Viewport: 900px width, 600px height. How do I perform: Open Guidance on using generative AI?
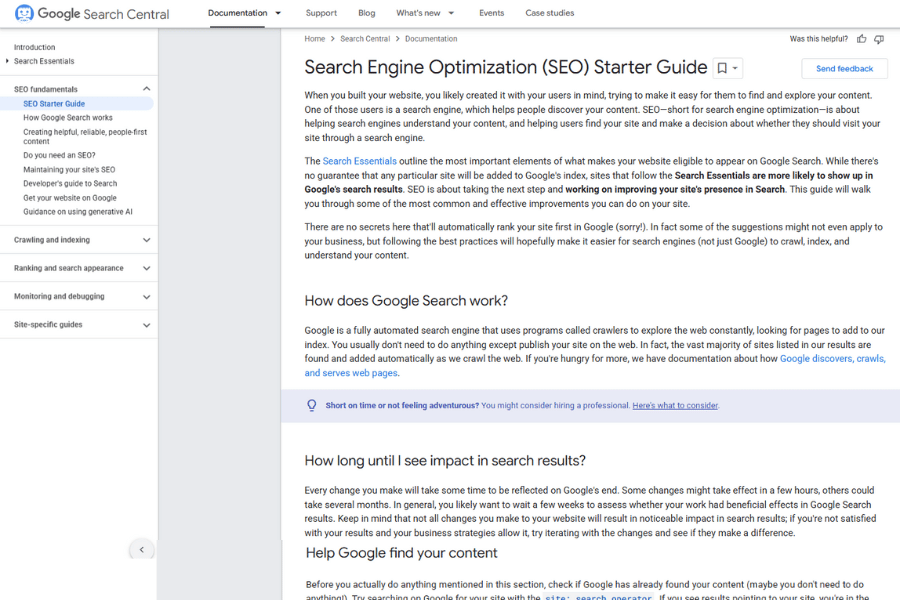pos(78,212)
